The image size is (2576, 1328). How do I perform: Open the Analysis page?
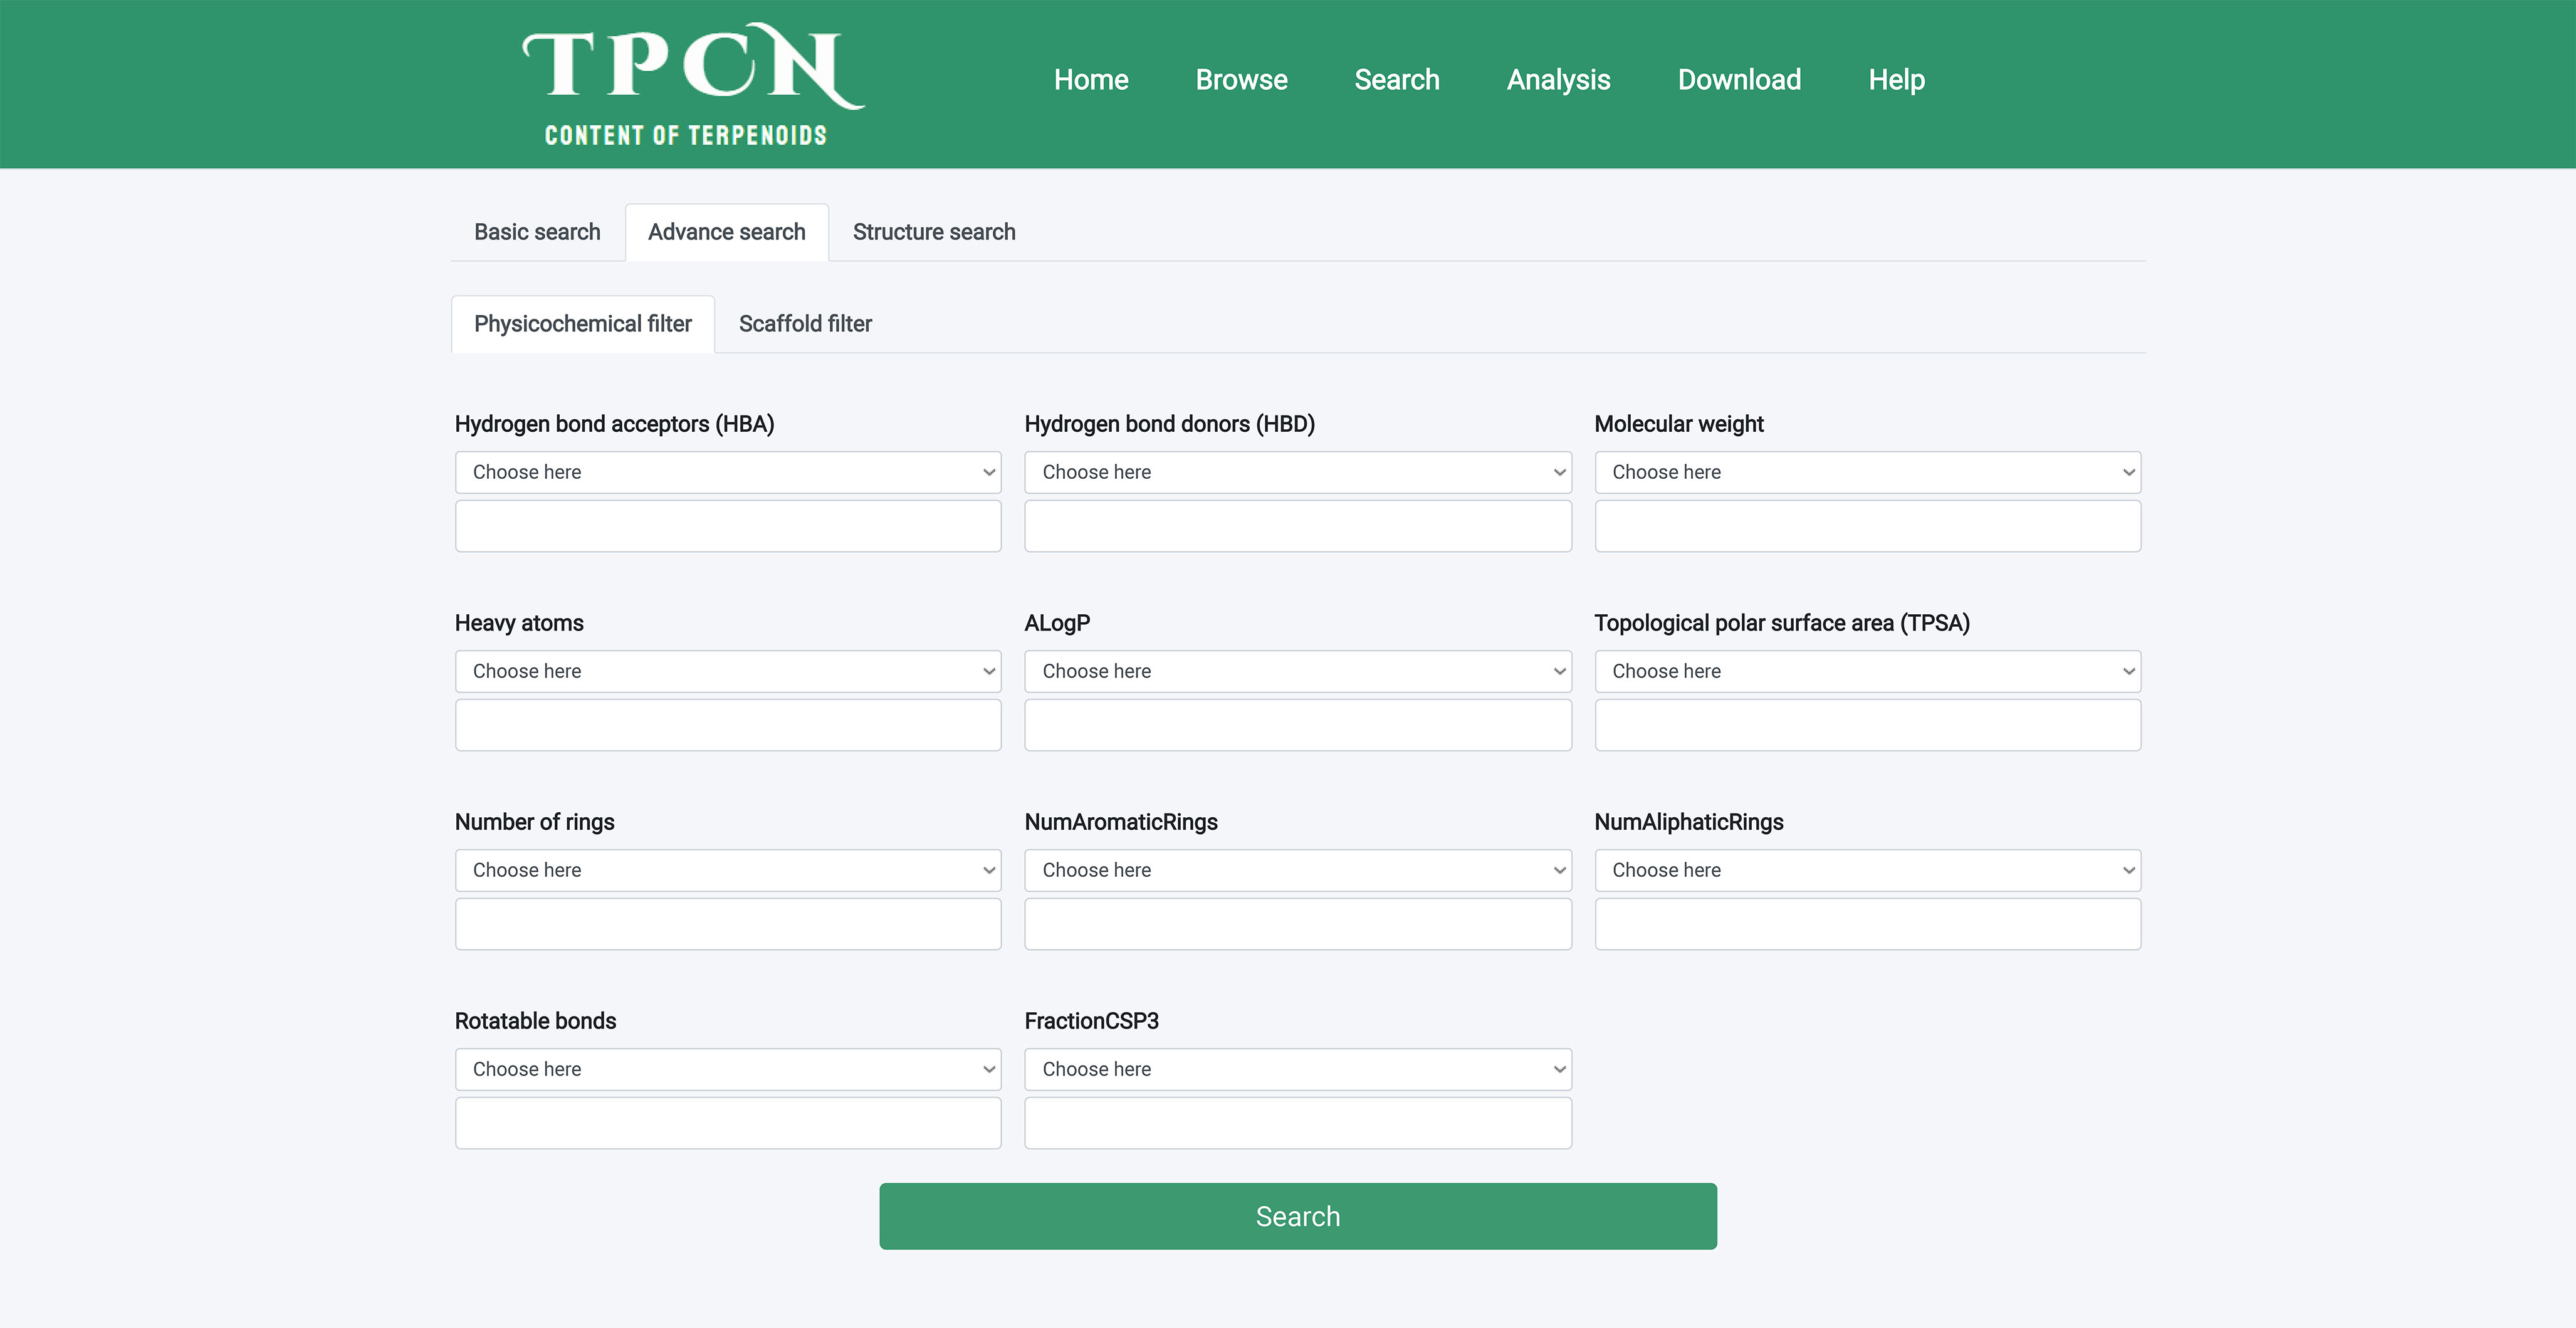pos(1558,80)
